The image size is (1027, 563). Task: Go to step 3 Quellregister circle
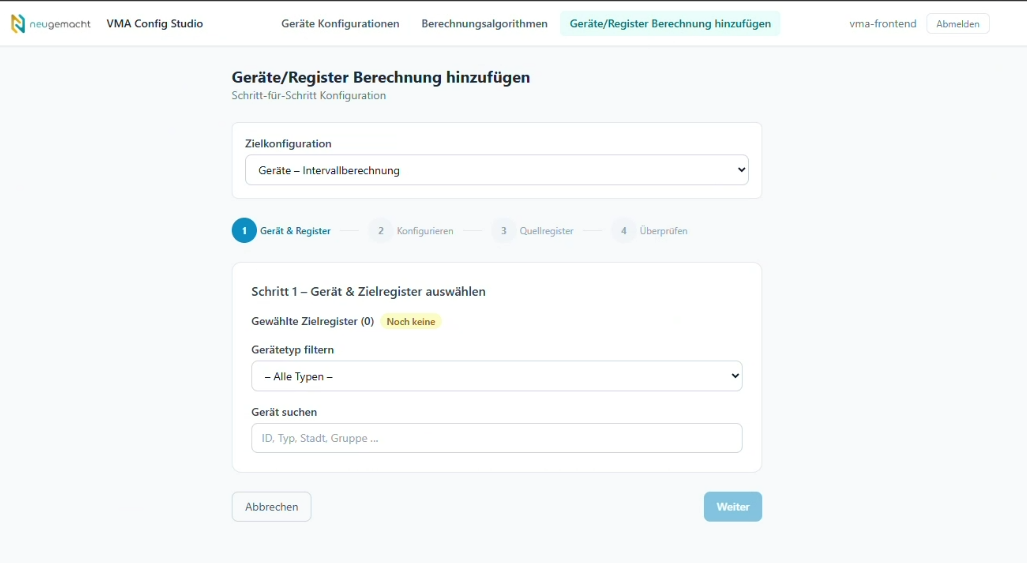[503, 231]
